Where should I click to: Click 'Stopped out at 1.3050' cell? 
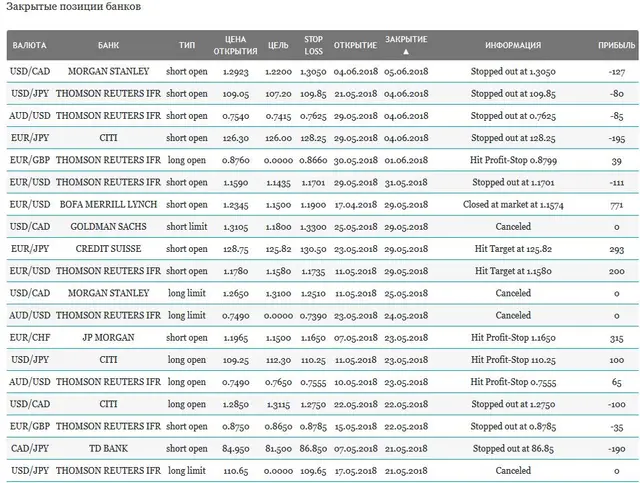point(513,71)
